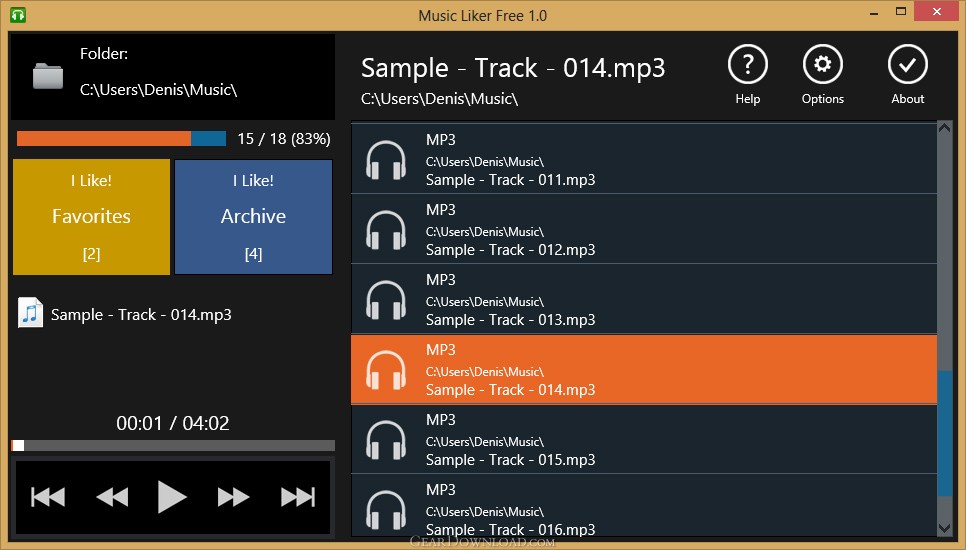Click the header title Sample - Track - 014.mp3

click(x=513, y=68)
